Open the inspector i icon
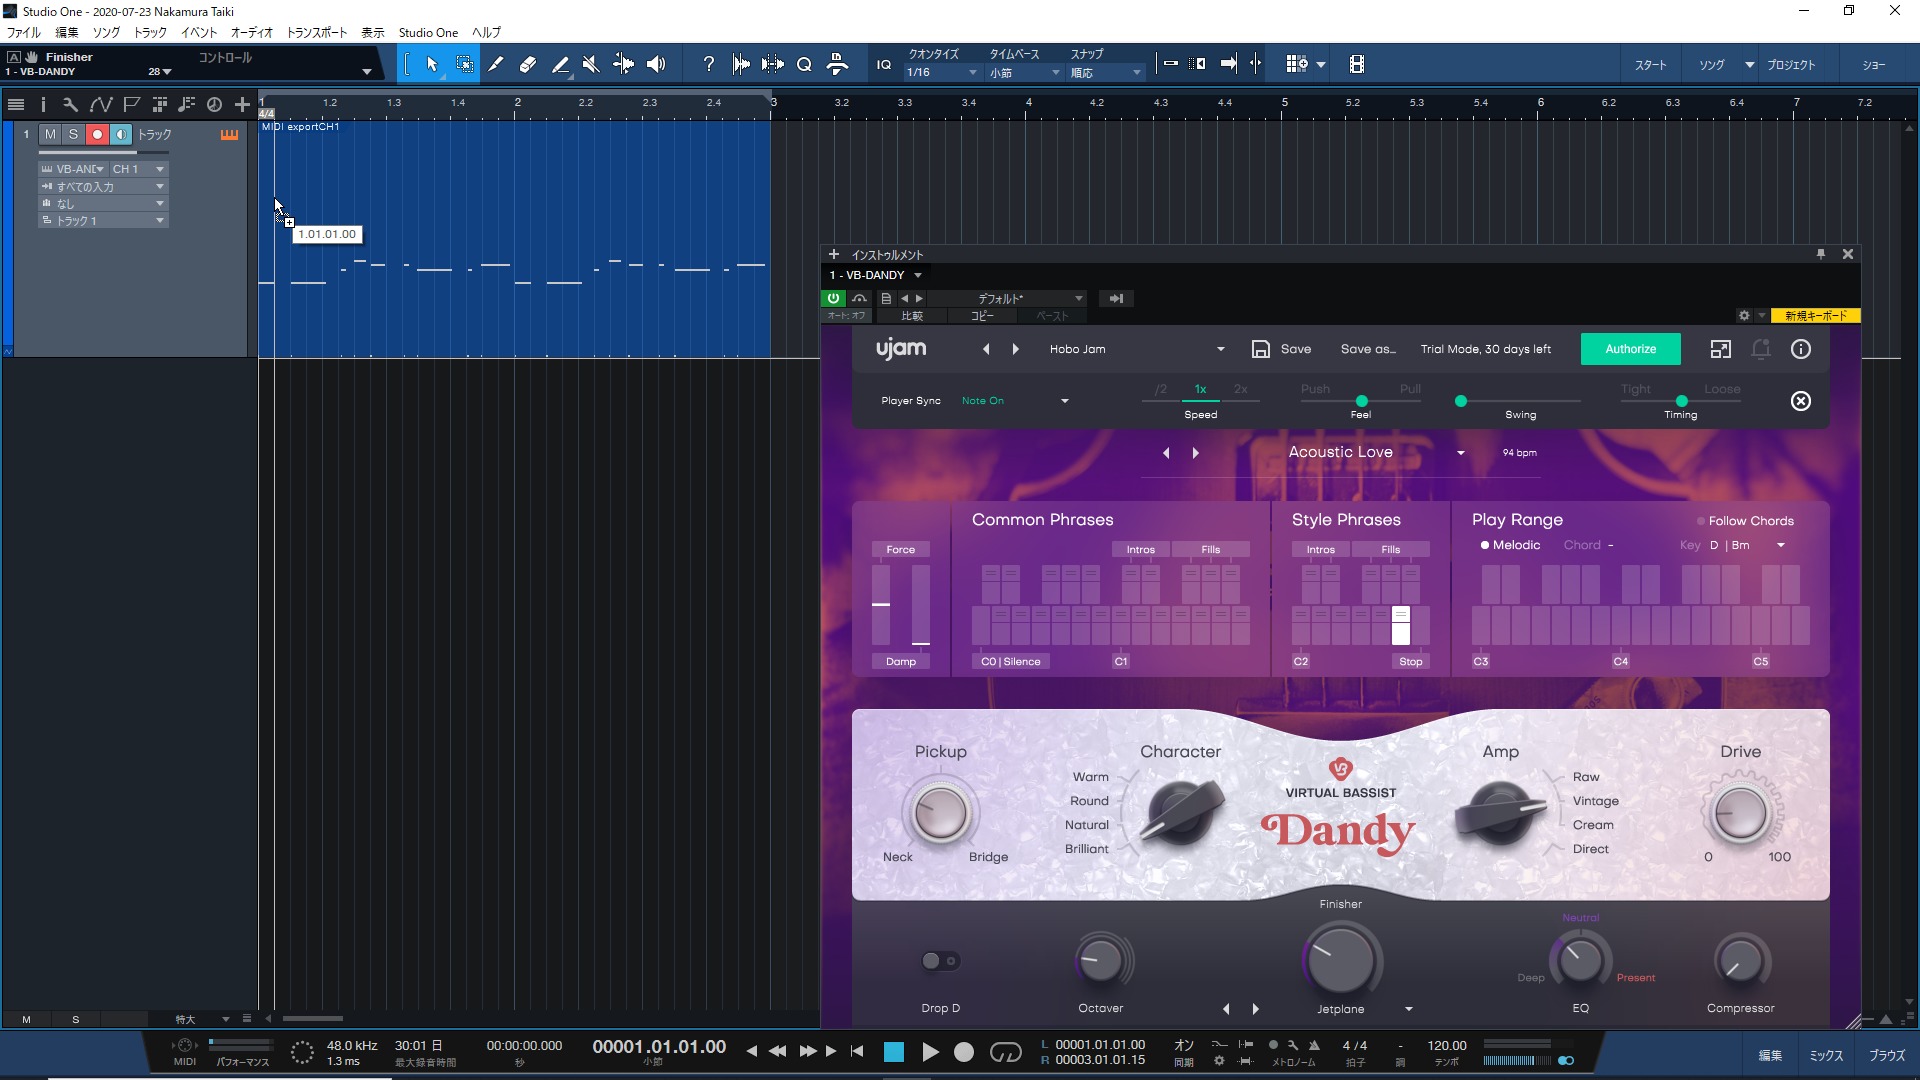 pyautogui.click(x=43, y=104)
